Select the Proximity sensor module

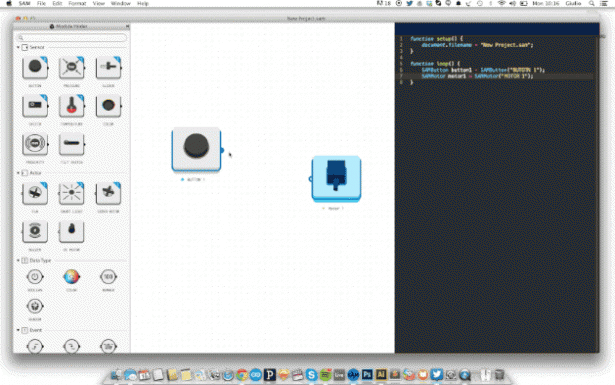click(x=35, y=144)
